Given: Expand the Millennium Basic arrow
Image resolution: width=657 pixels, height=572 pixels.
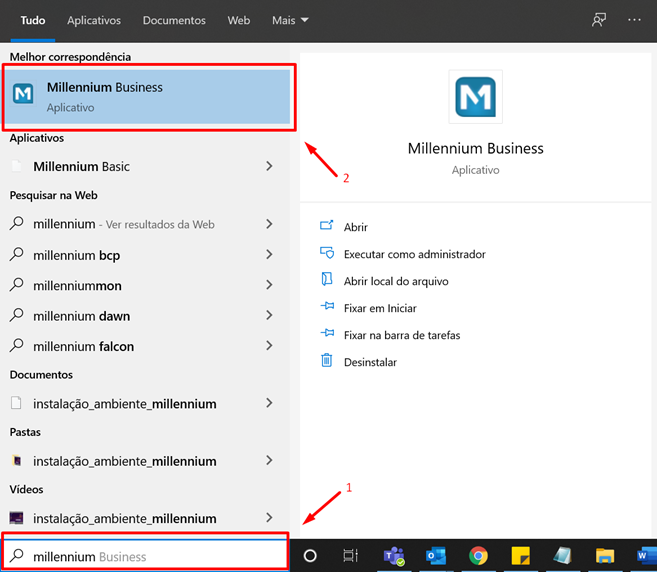Looking at the screenshot, I should click(269, 166).
